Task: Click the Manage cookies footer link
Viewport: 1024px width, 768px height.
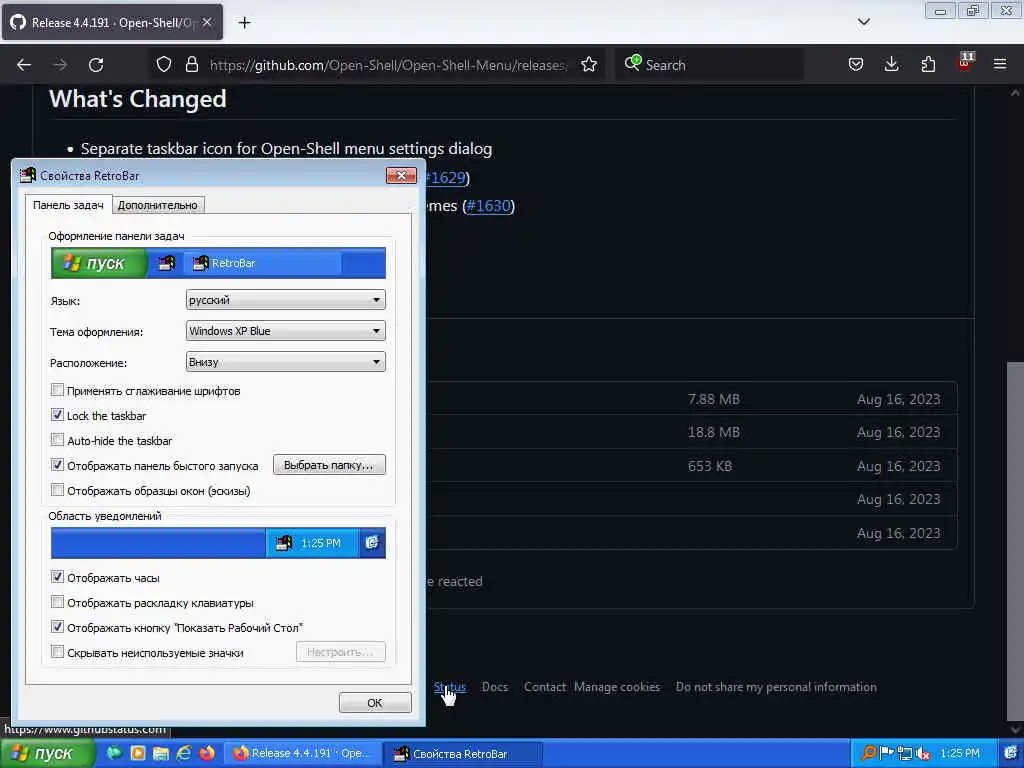Action: click(x=617, y=687)
